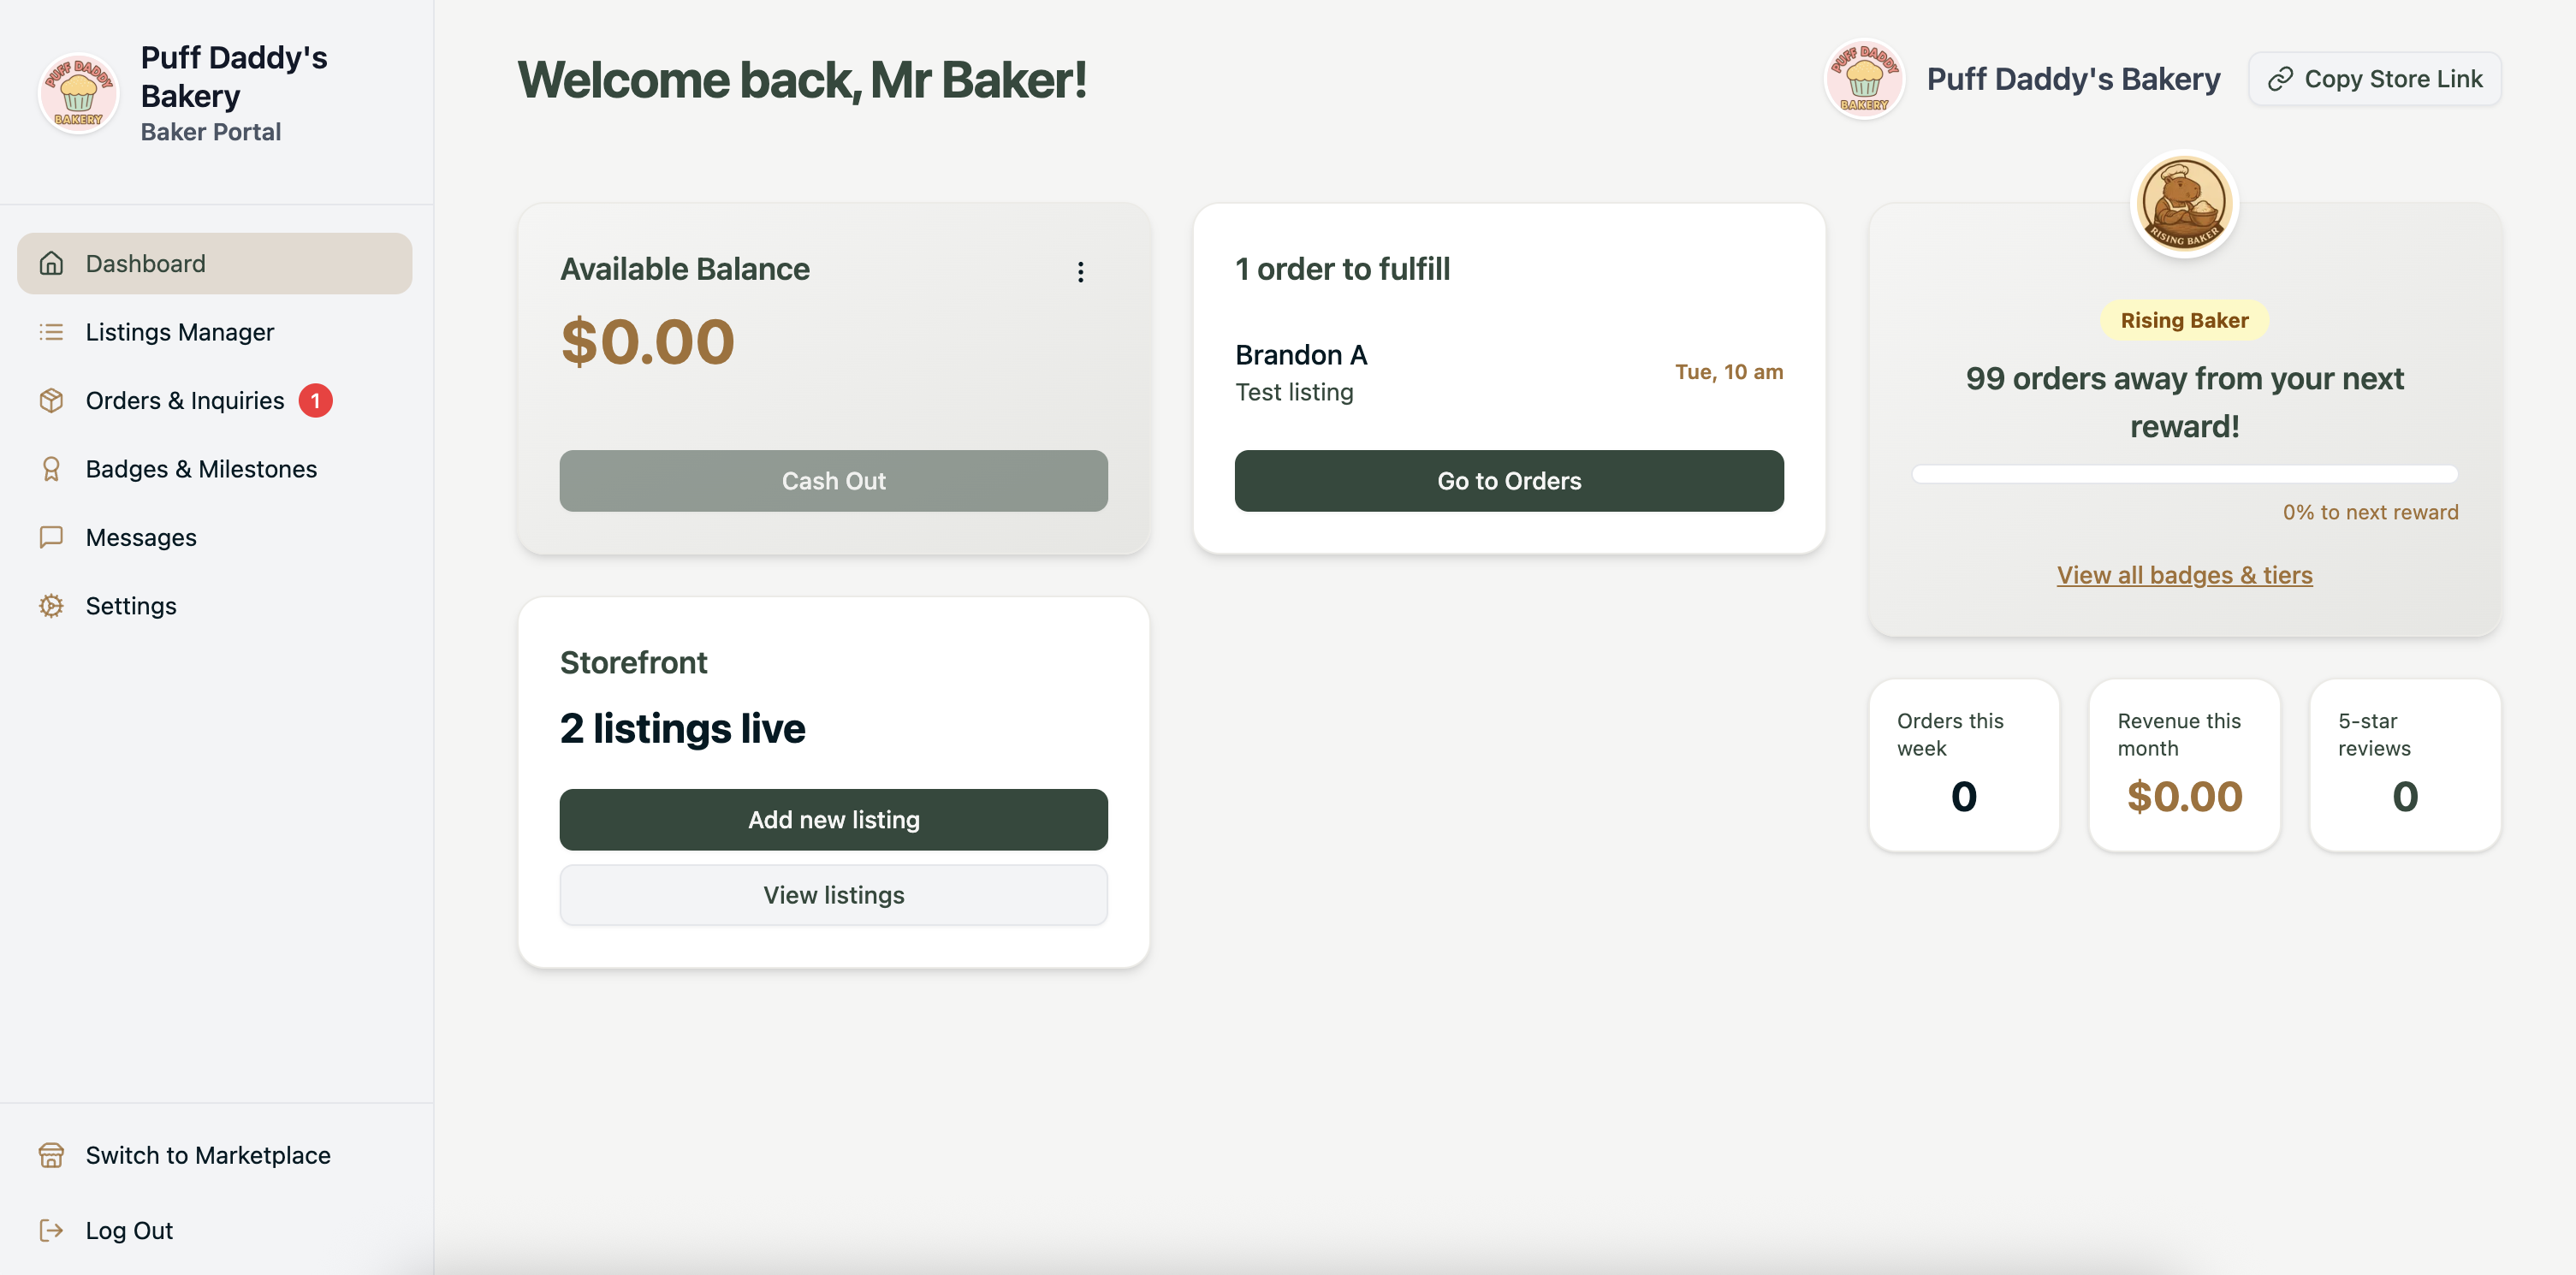
Task: Click the Orders & Inquiries box icon
Action: click(51, 400)
